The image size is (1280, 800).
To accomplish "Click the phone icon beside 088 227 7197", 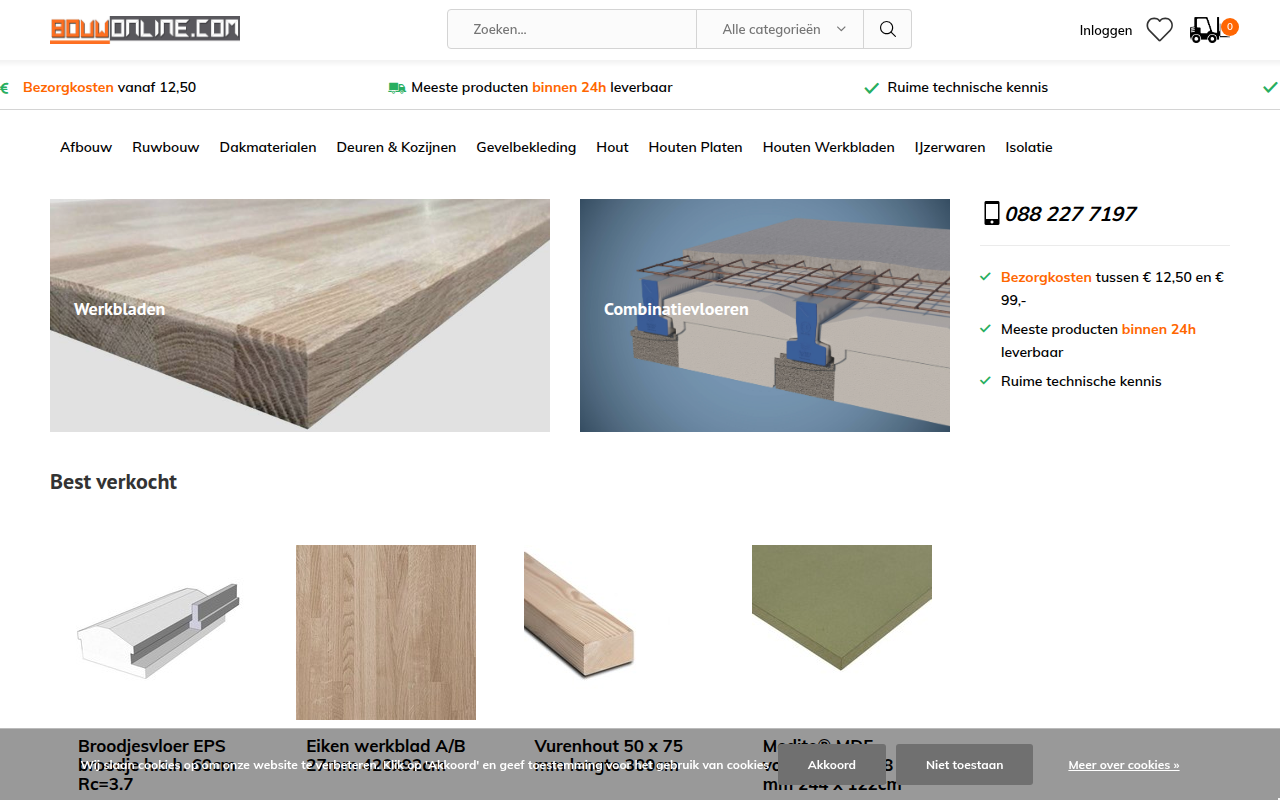I will [x=992, y=213].
